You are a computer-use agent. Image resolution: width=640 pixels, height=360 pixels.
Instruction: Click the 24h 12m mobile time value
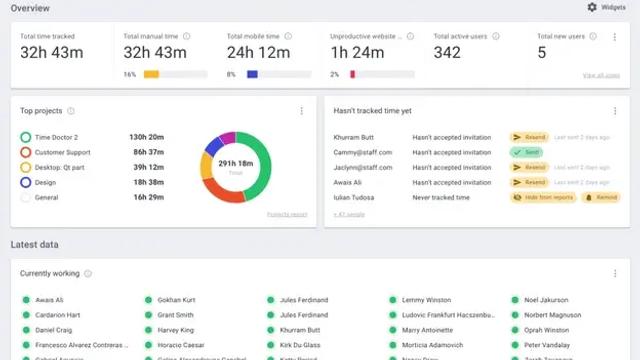pyautogui.click(x=258, y=53)
